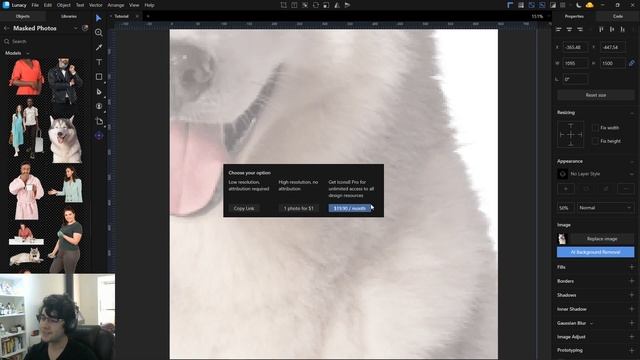The height and width of the screenshot is (360, 640).
Task: Click the last top-center toolbar icon
Action: pos(347,5)
